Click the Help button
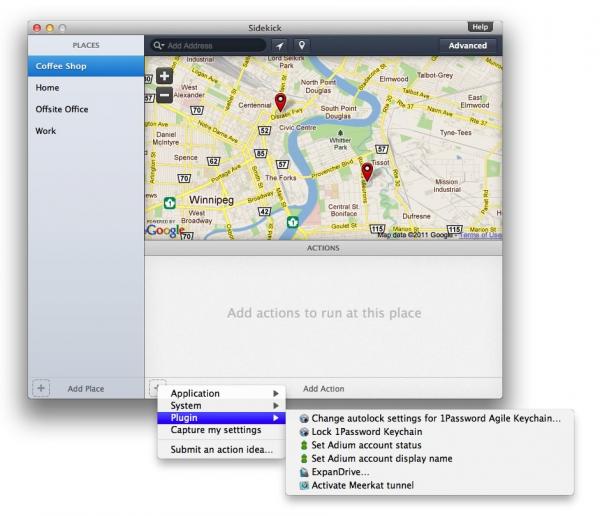 pyautogui.click(x=480, y=27)
